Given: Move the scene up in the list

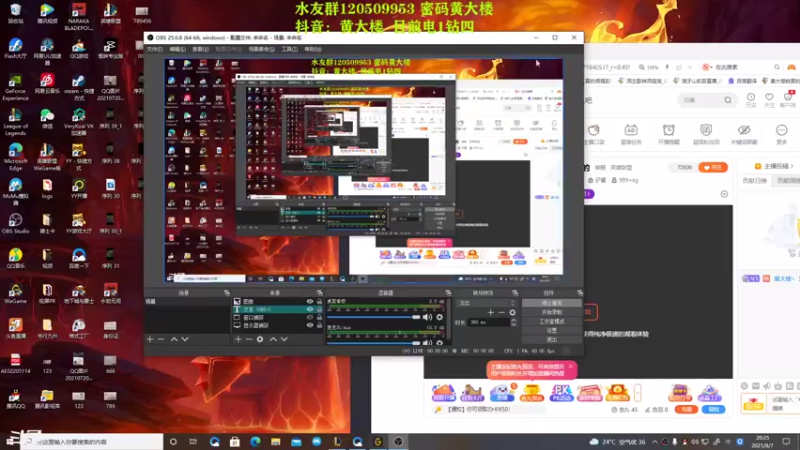Looking at the screenshot, I should pyautogui.click(x=174, y=339).
